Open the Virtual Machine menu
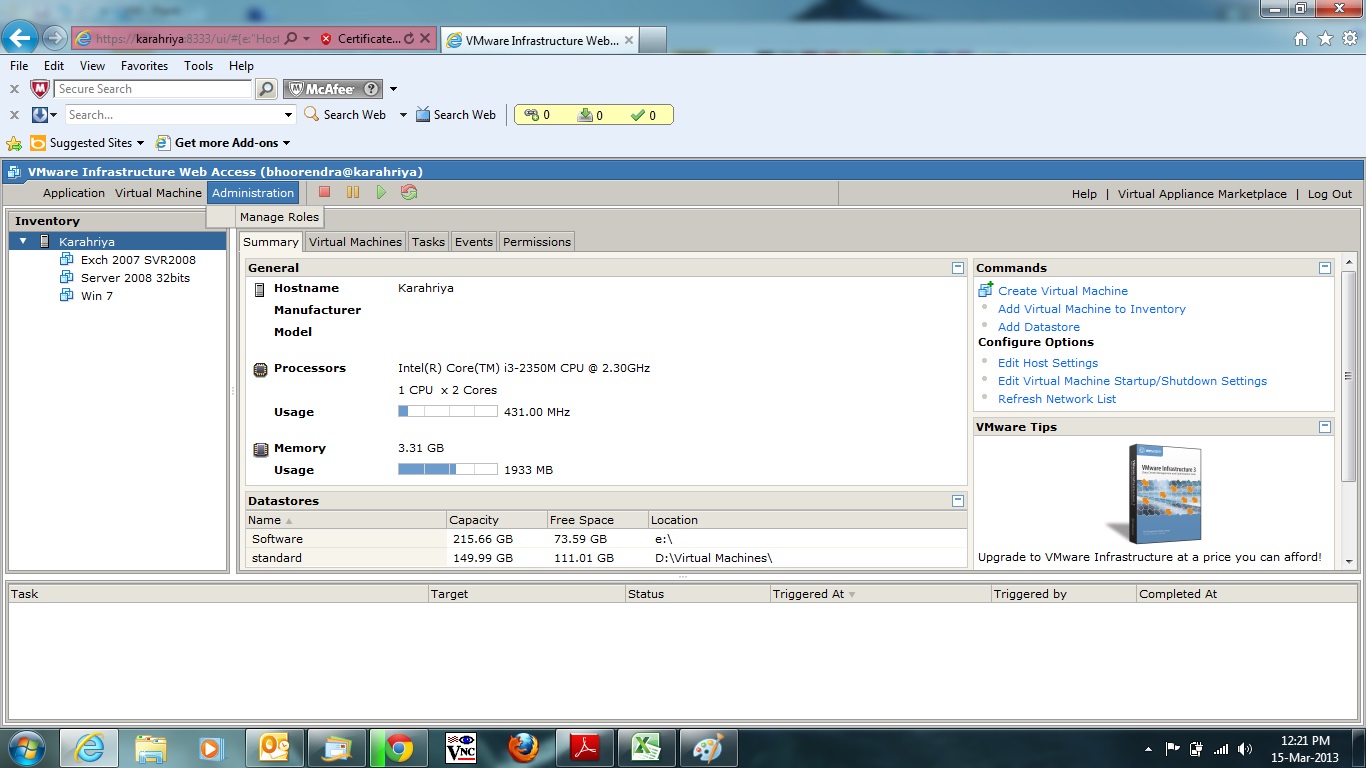Screen dimensions: 1366x768 [x=158, y=193]
